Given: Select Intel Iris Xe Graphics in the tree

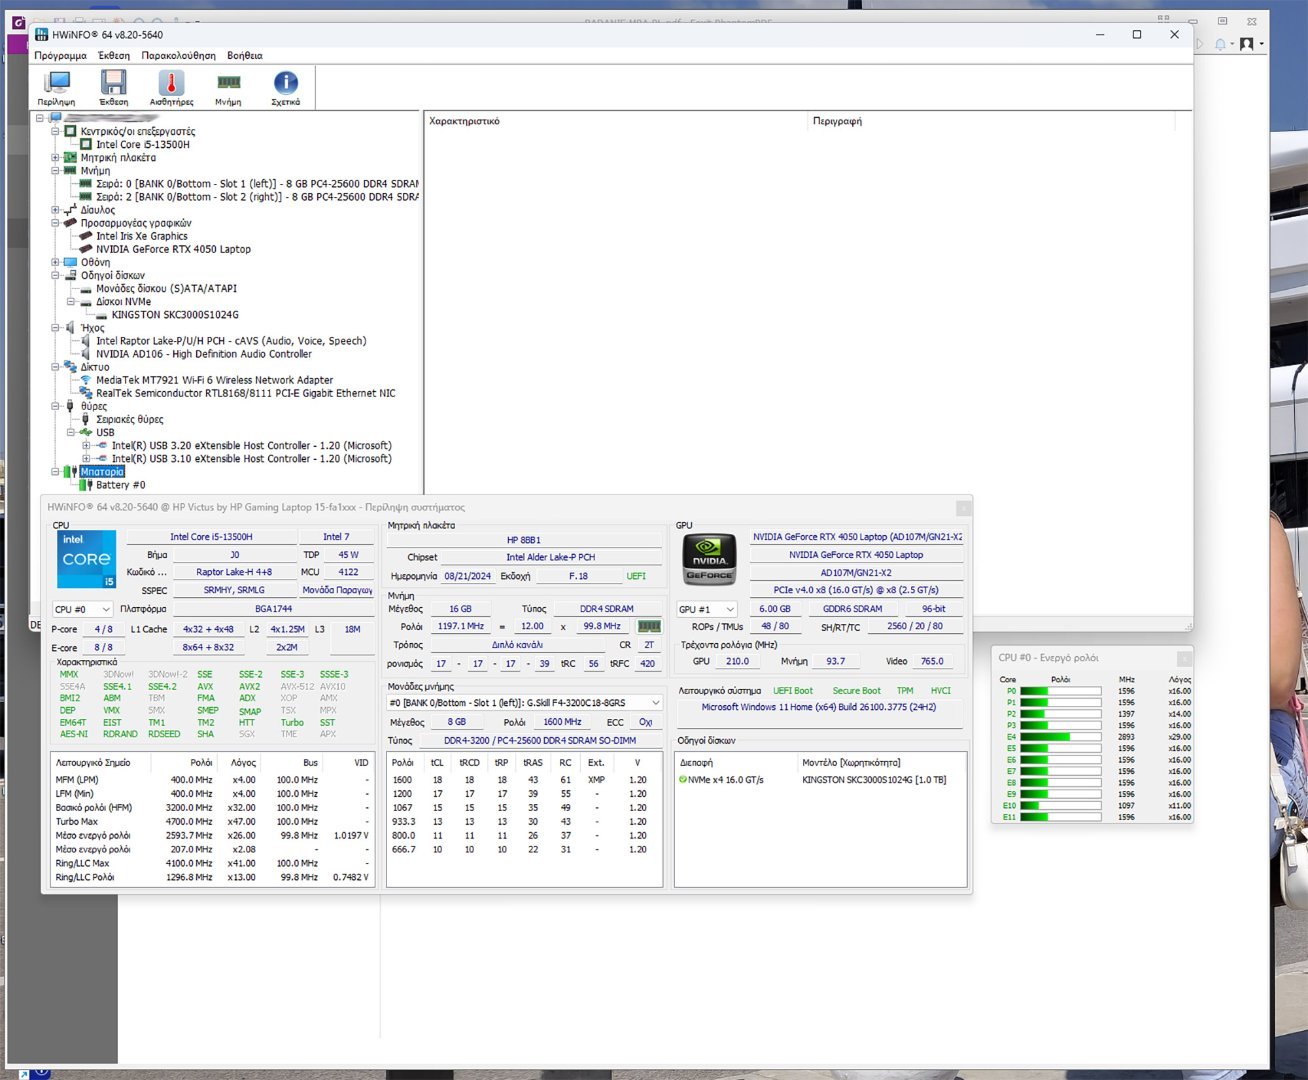Looking at the screenshot, I should [x=142, y=236].
